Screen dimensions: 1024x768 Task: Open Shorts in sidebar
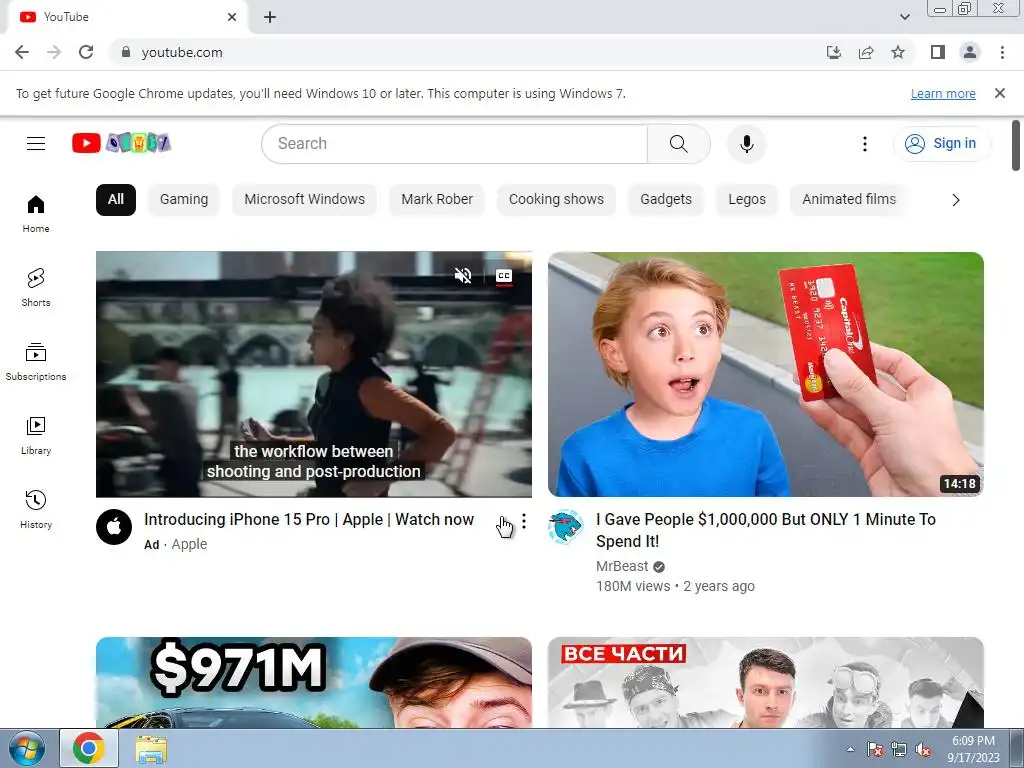[x=36, y=288]
